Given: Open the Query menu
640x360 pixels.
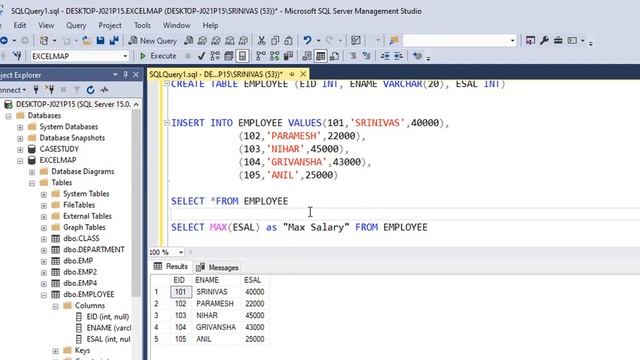Looking at the screenshot, I should [76, 25].
